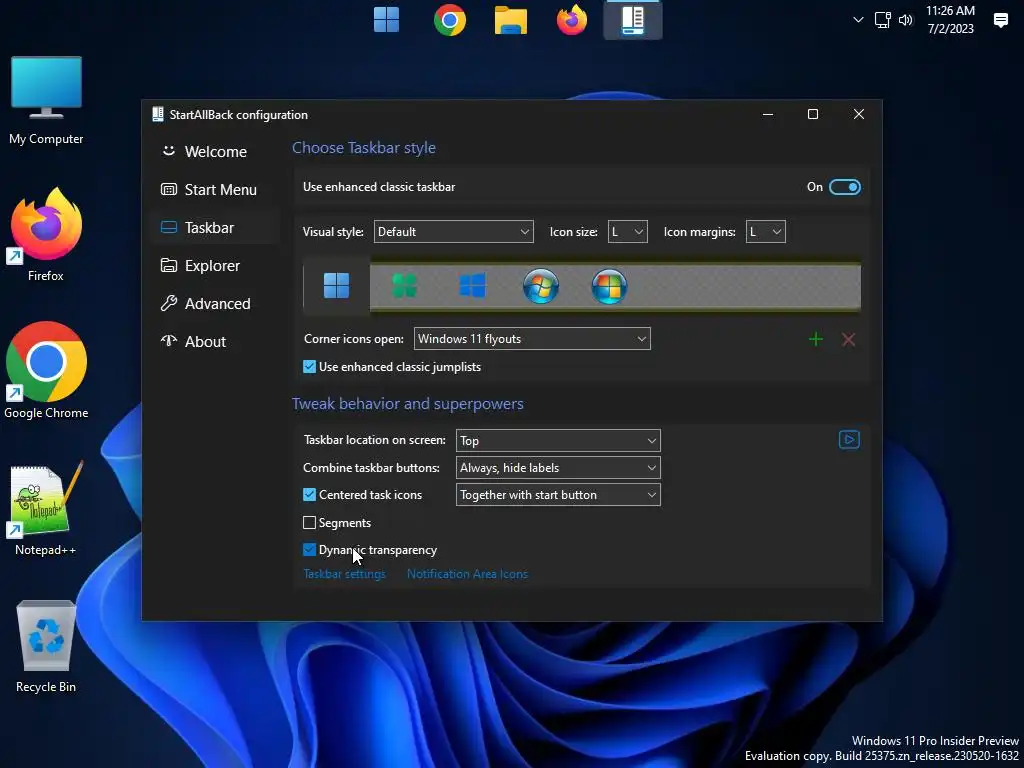
Task: Click the red X remove icon
Action: 848,339
